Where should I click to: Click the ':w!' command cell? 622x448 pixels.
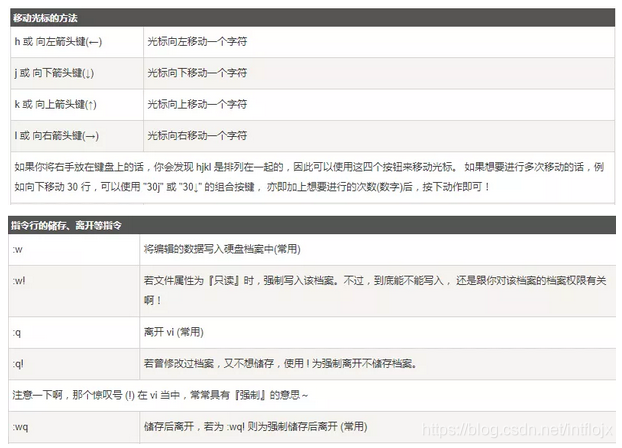click(74, 291)
